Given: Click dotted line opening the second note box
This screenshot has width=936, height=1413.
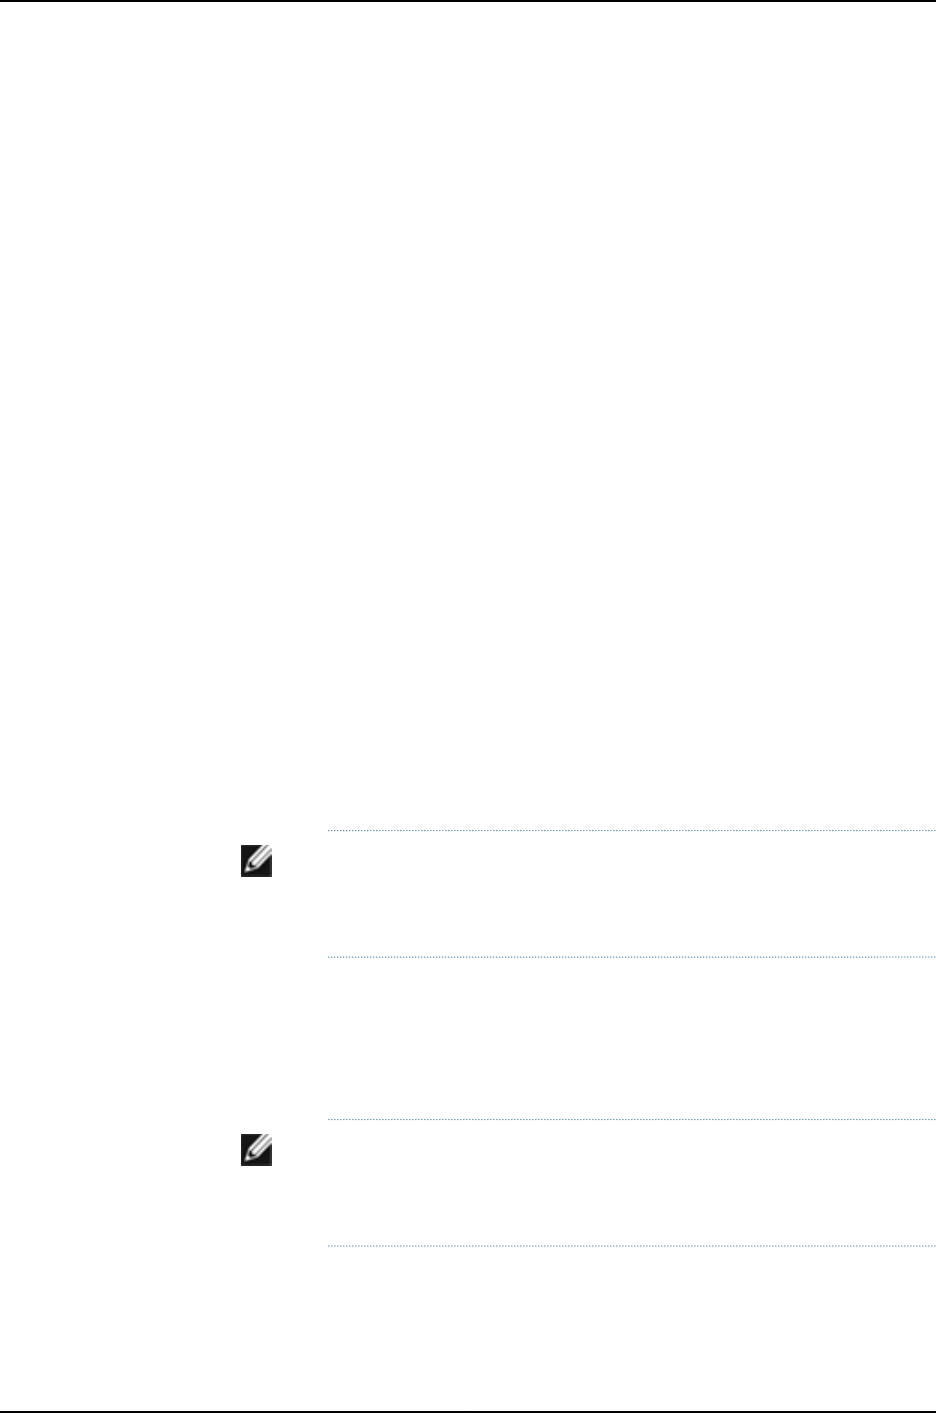Looking at the screenshot, I should pyautogui.click(x=632, y=1119).
